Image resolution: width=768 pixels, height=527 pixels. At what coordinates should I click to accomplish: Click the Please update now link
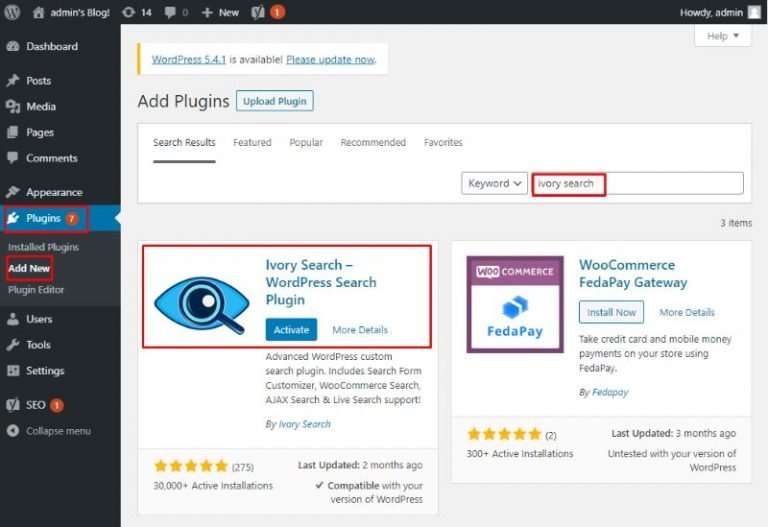click(x=331, y=59)
